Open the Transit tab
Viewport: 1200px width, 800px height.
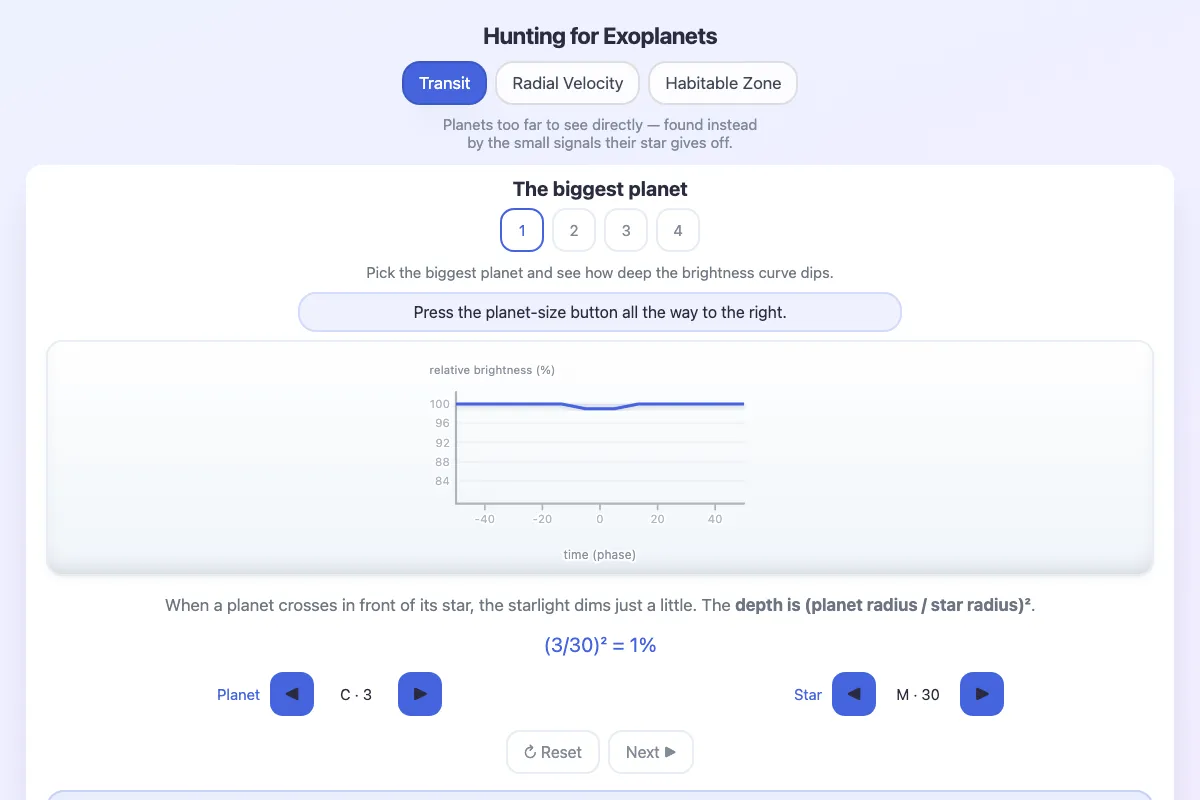coord(444,83)
